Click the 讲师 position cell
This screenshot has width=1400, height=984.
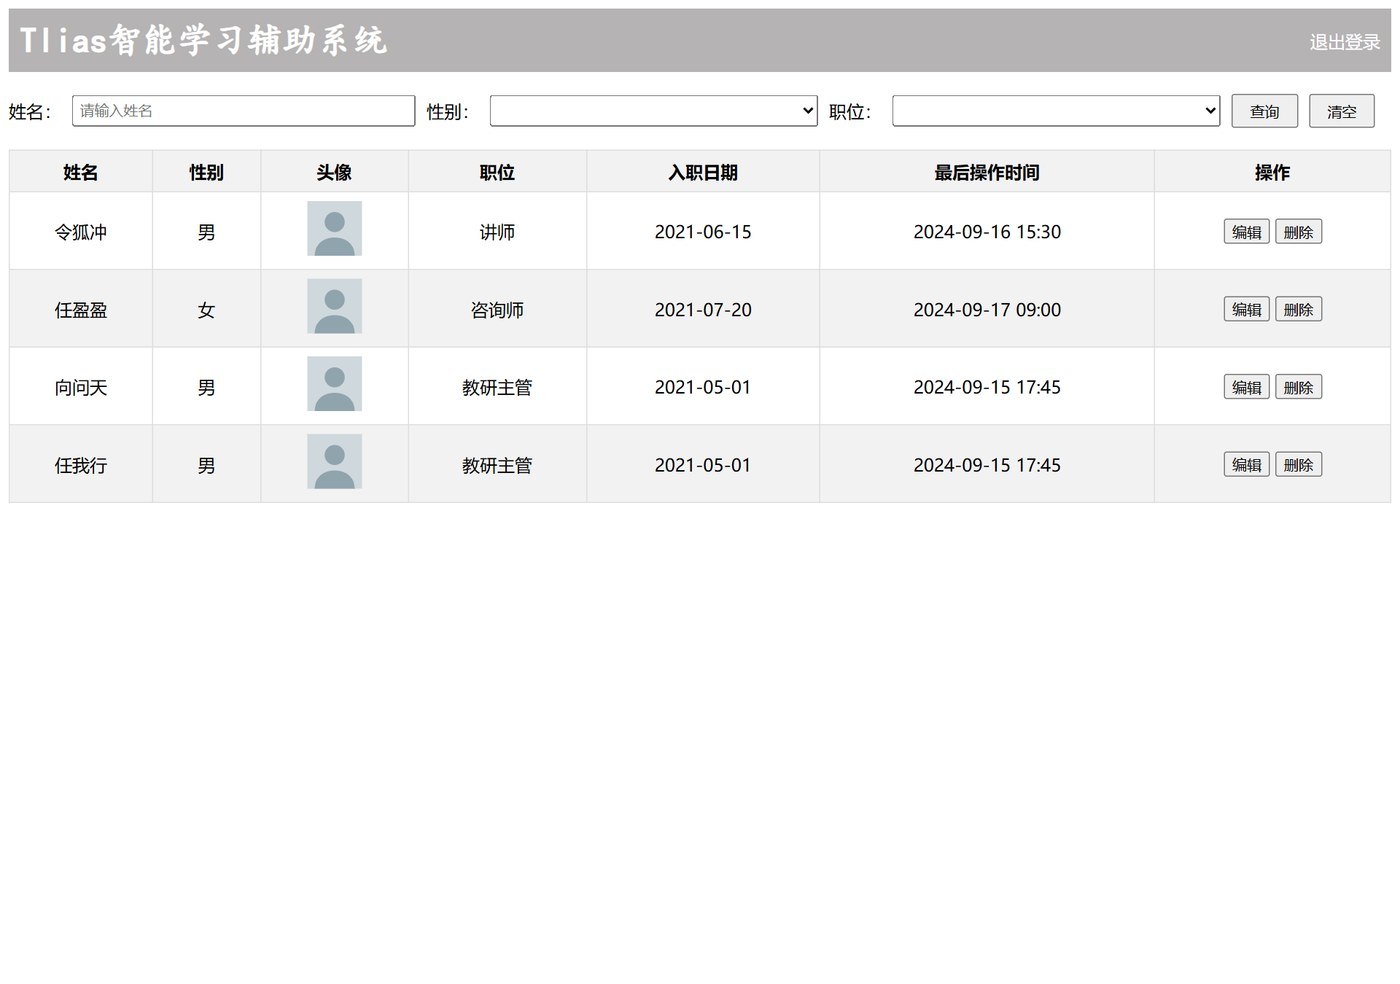pyautogui.click(x=497, y=232)
